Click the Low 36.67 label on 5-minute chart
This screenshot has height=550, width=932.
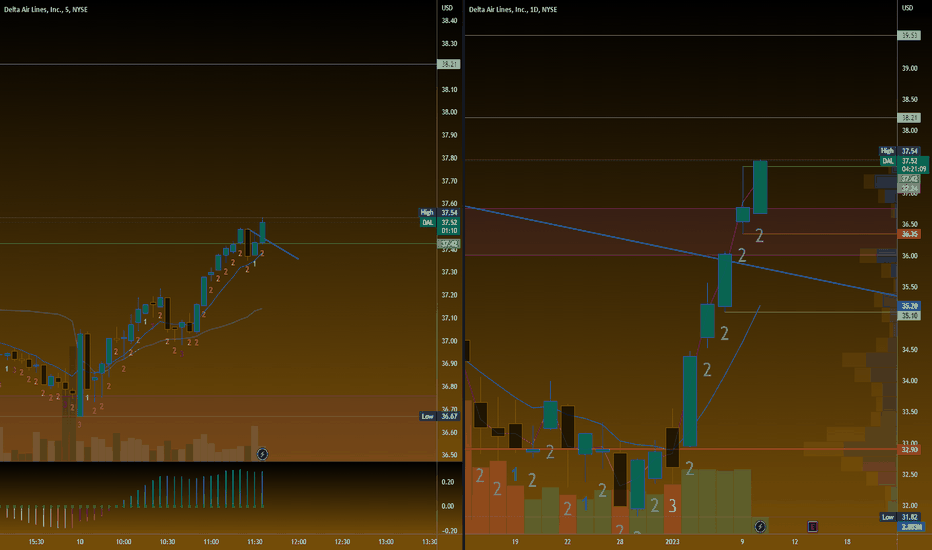[x=440, y=416]
